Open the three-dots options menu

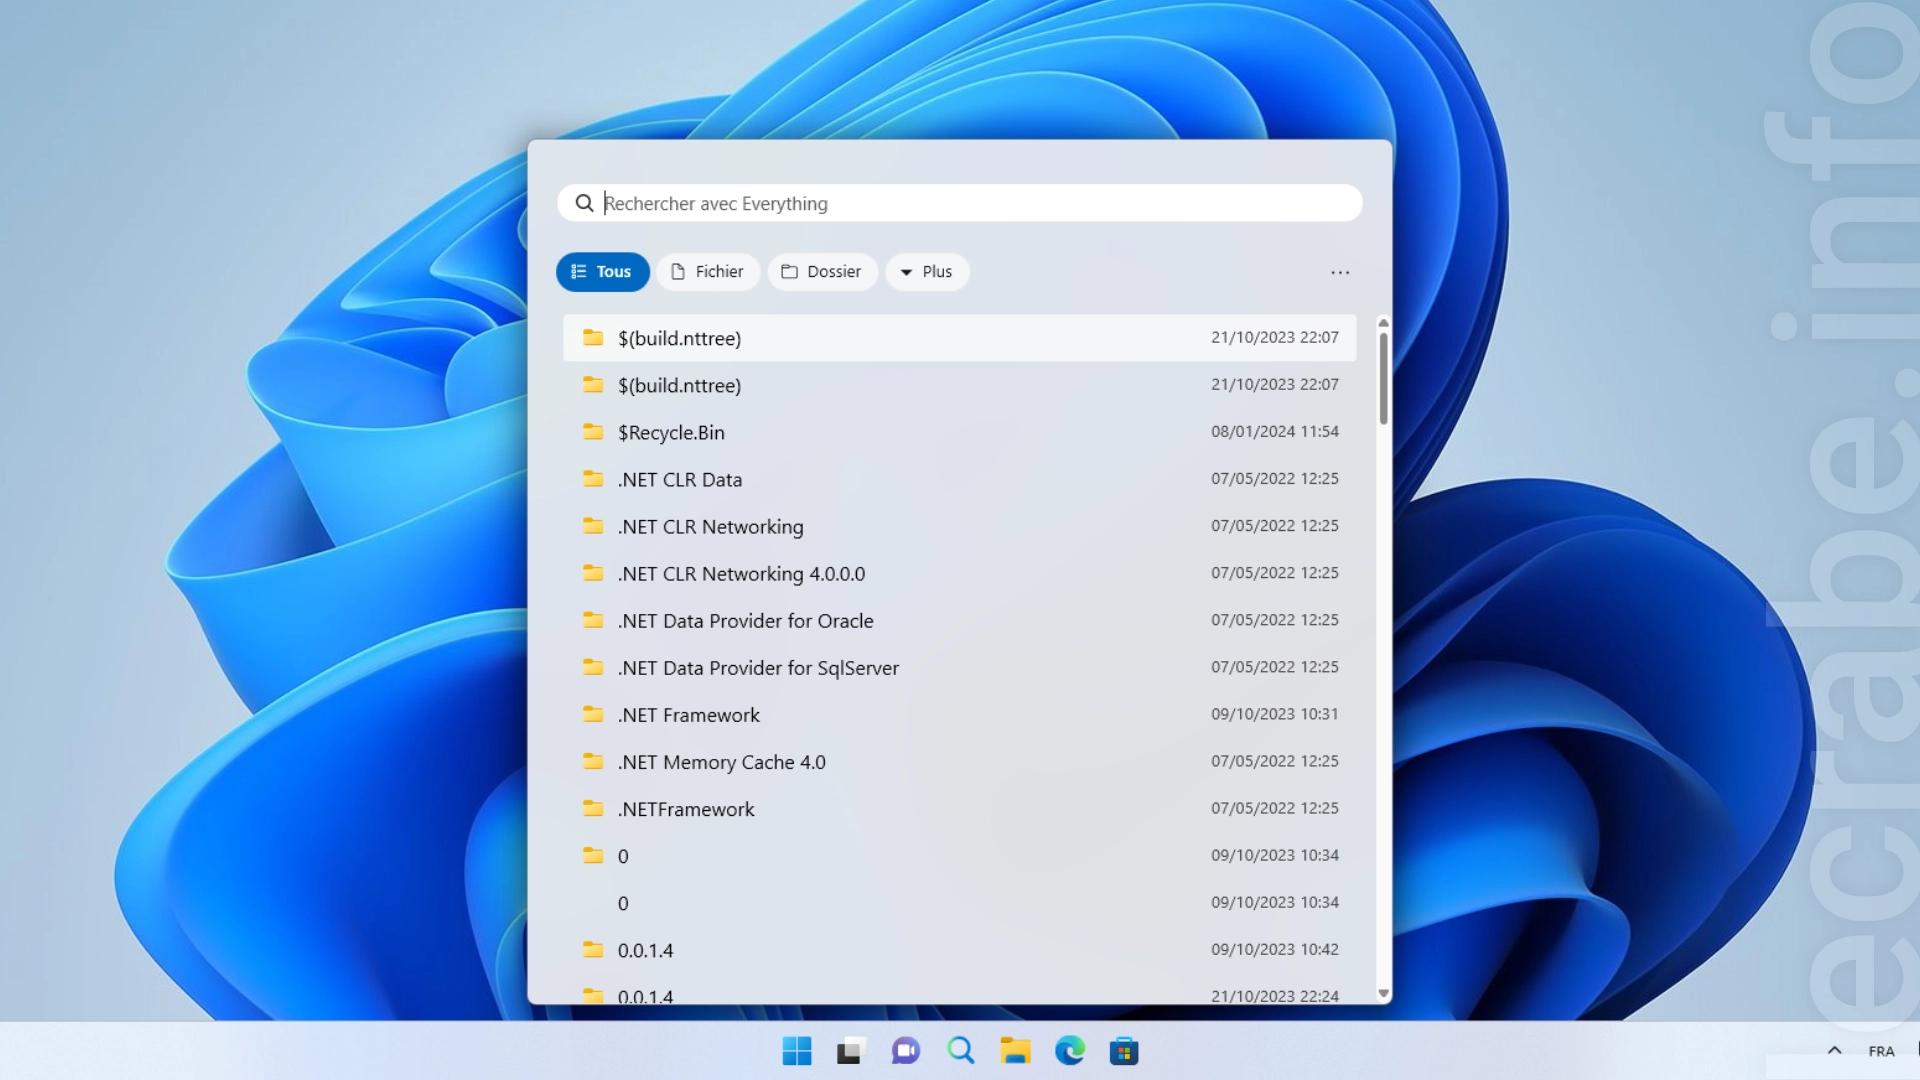point(1340,272)
